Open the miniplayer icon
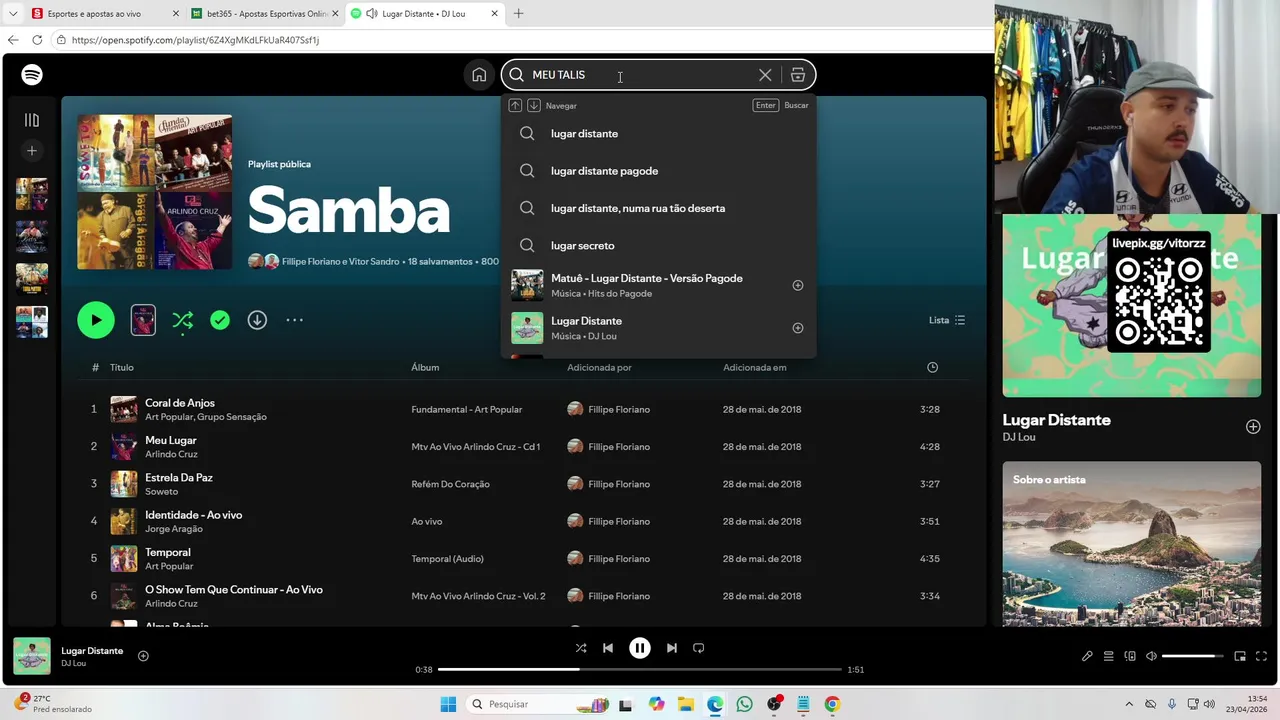1280x720 pixels. pos(1240,656)
